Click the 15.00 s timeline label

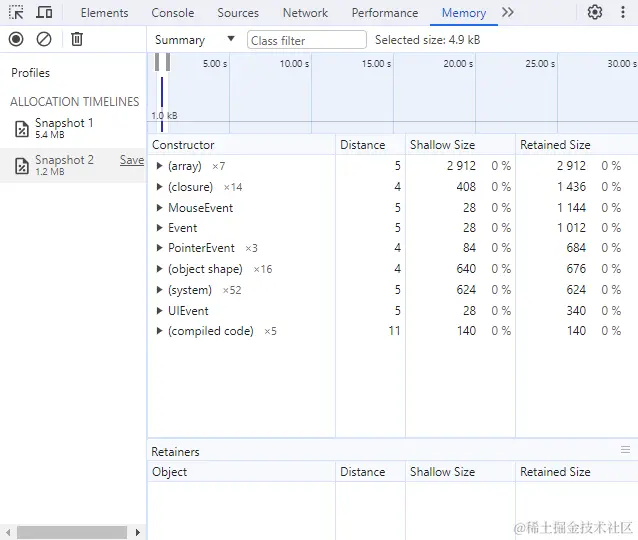coord(376,64)
